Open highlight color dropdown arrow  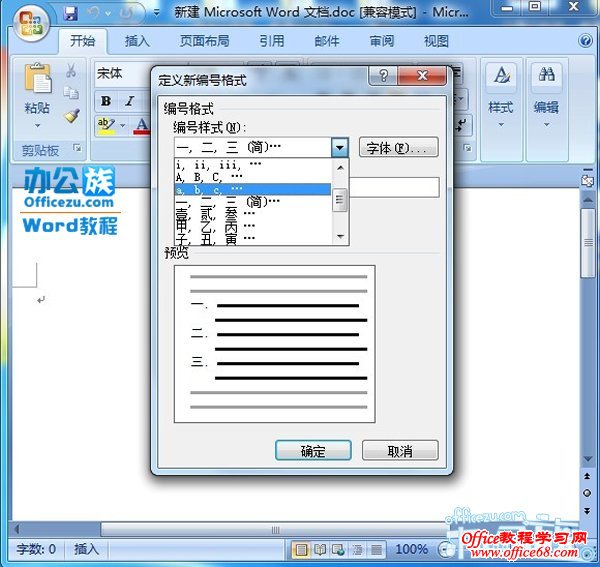[123, 125]
